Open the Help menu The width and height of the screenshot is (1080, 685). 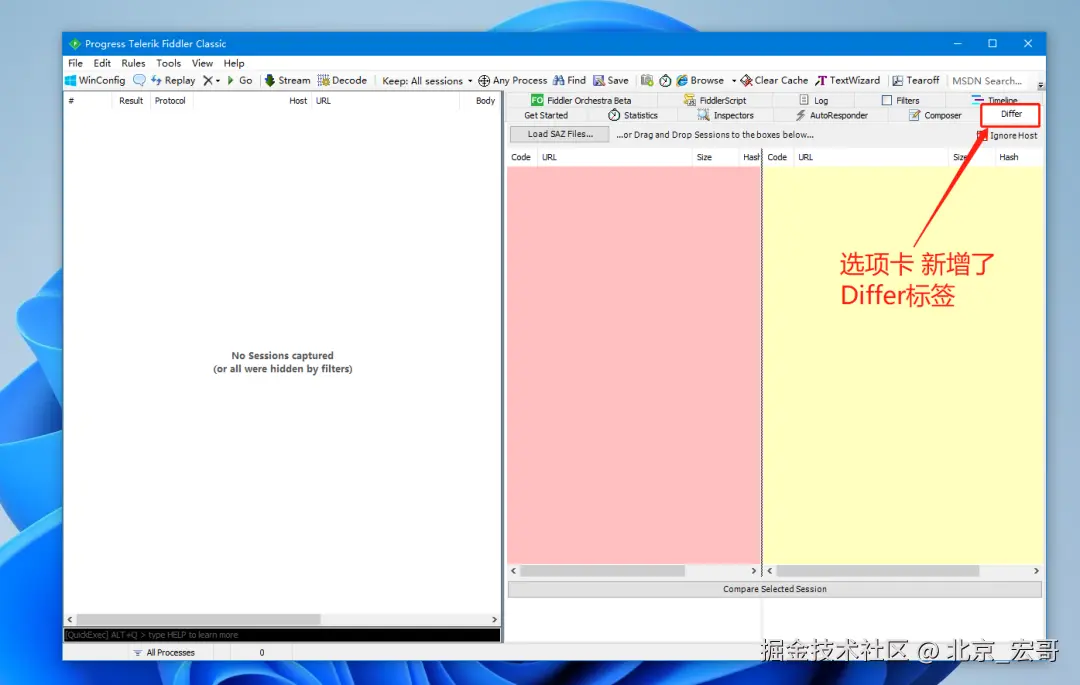click(x=233, y=63)
